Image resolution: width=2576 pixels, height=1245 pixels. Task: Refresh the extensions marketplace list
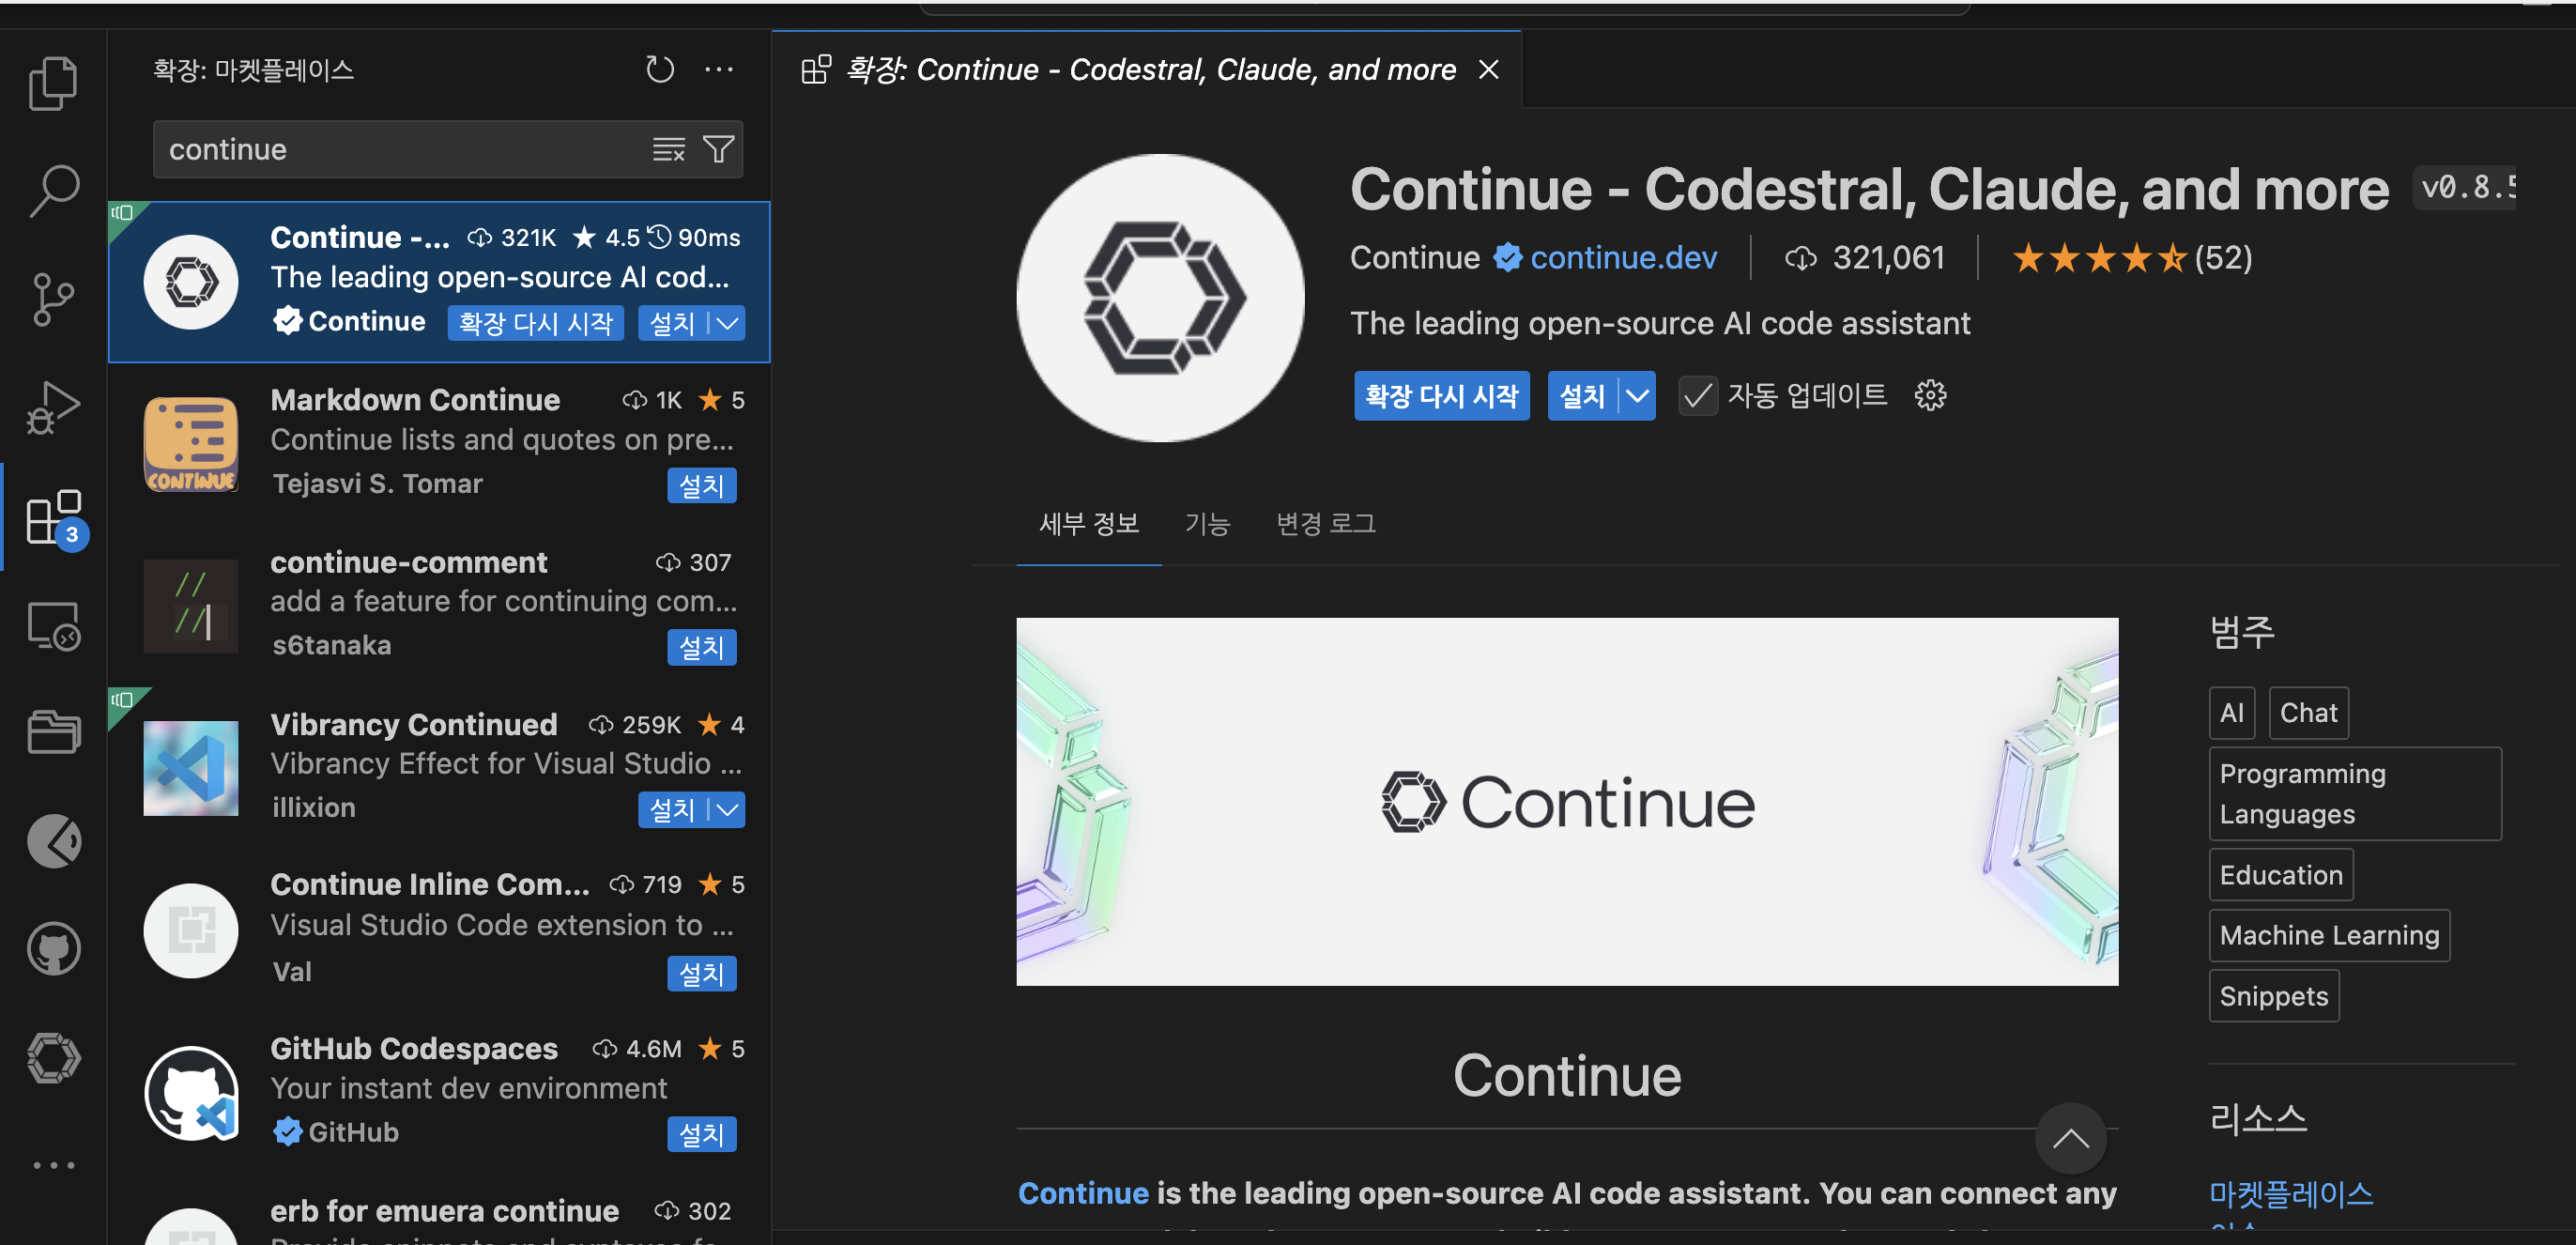click(x=659, y=69)
